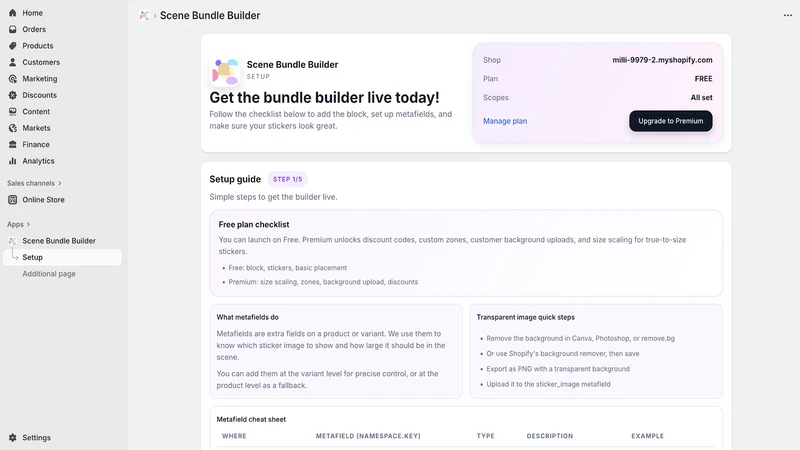Open the three-dot more actions menu
This screenshot has width=800, height=450.
point(788,15)
